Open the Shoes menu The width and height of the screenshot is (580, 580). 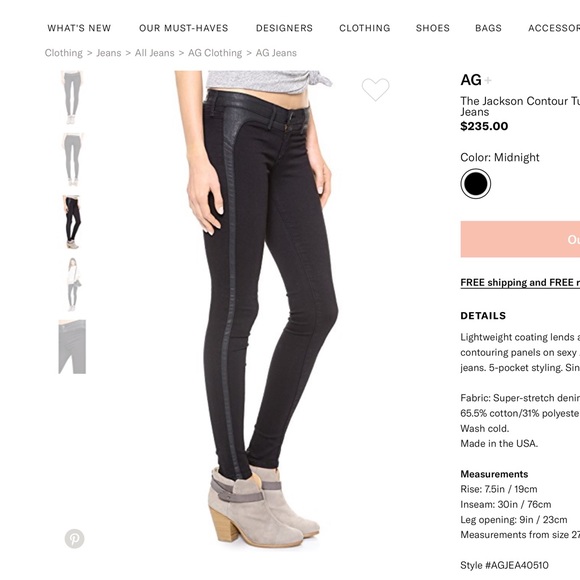pyautogui.click(x=433, y=28)
